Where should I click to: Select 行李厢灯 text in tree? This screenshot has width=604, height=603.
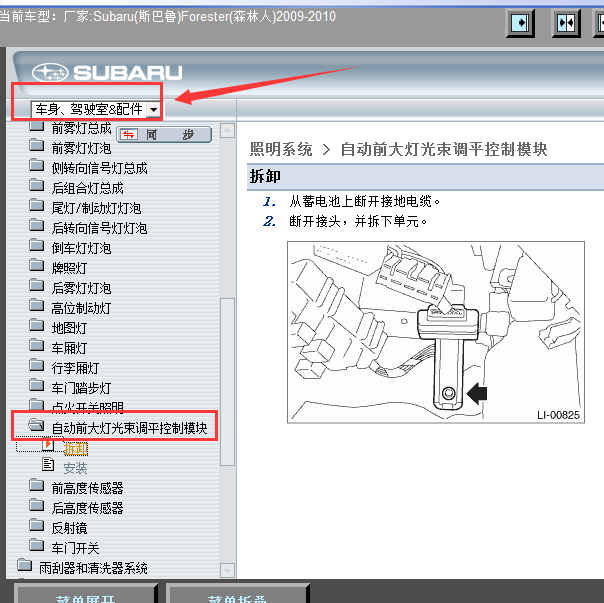click(76, 369)
